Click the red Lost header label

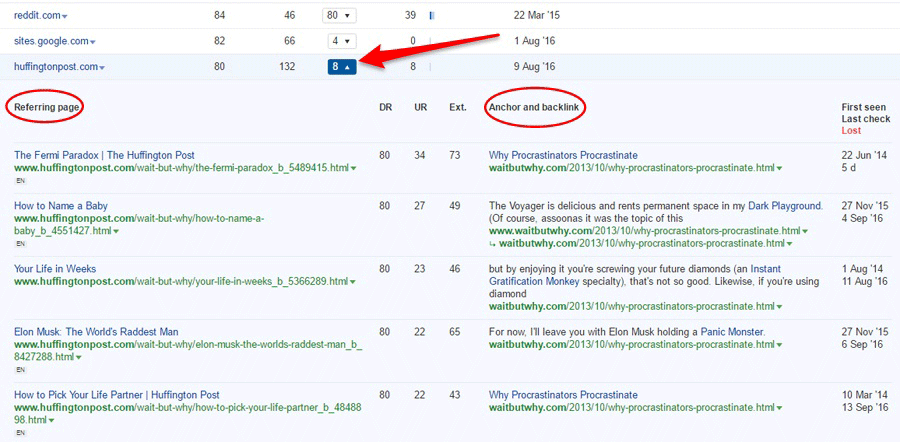(851, 130)
